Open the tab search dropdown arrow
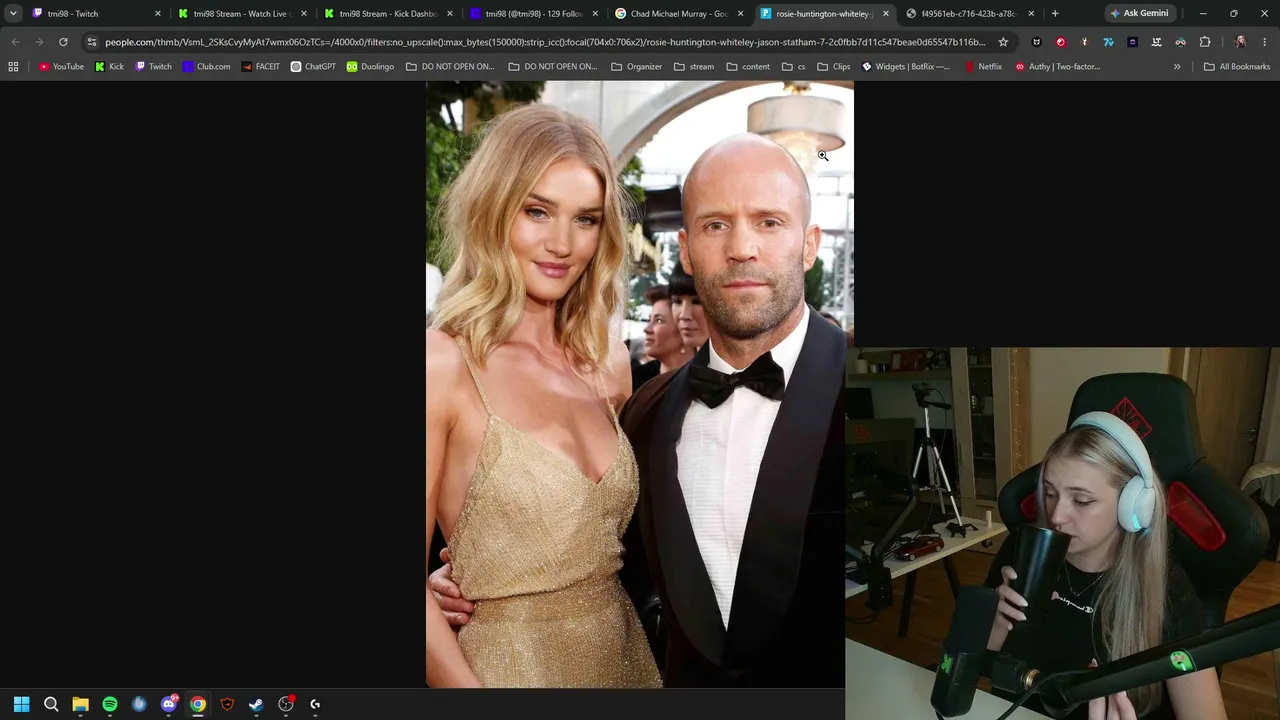This screenshot has width=1280, height=720. point(13,14)
